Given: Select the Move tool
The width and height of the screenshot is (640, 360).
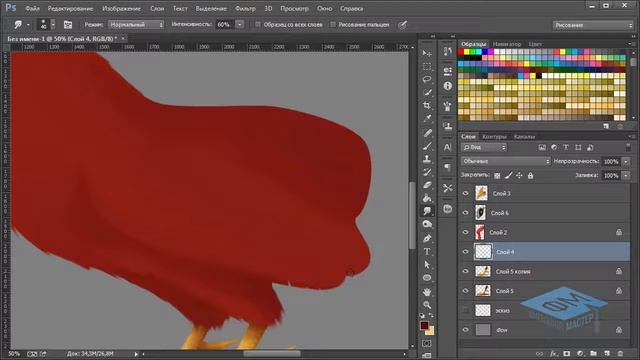Looking at the screenshot, I should click(x=427, y=53).
